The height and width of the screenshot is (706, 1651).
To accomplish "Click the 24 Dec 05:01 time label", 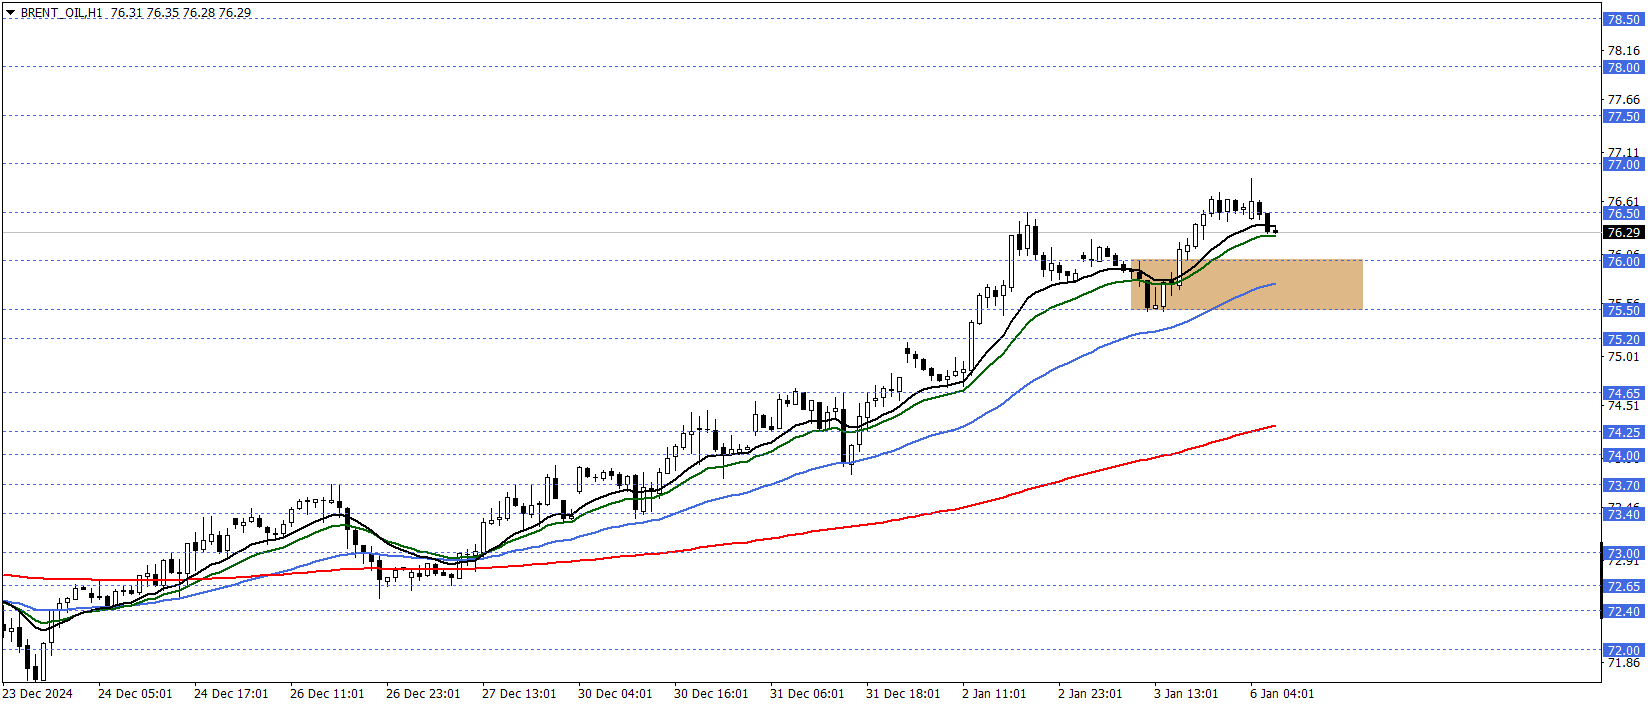I will coord(135,693).
